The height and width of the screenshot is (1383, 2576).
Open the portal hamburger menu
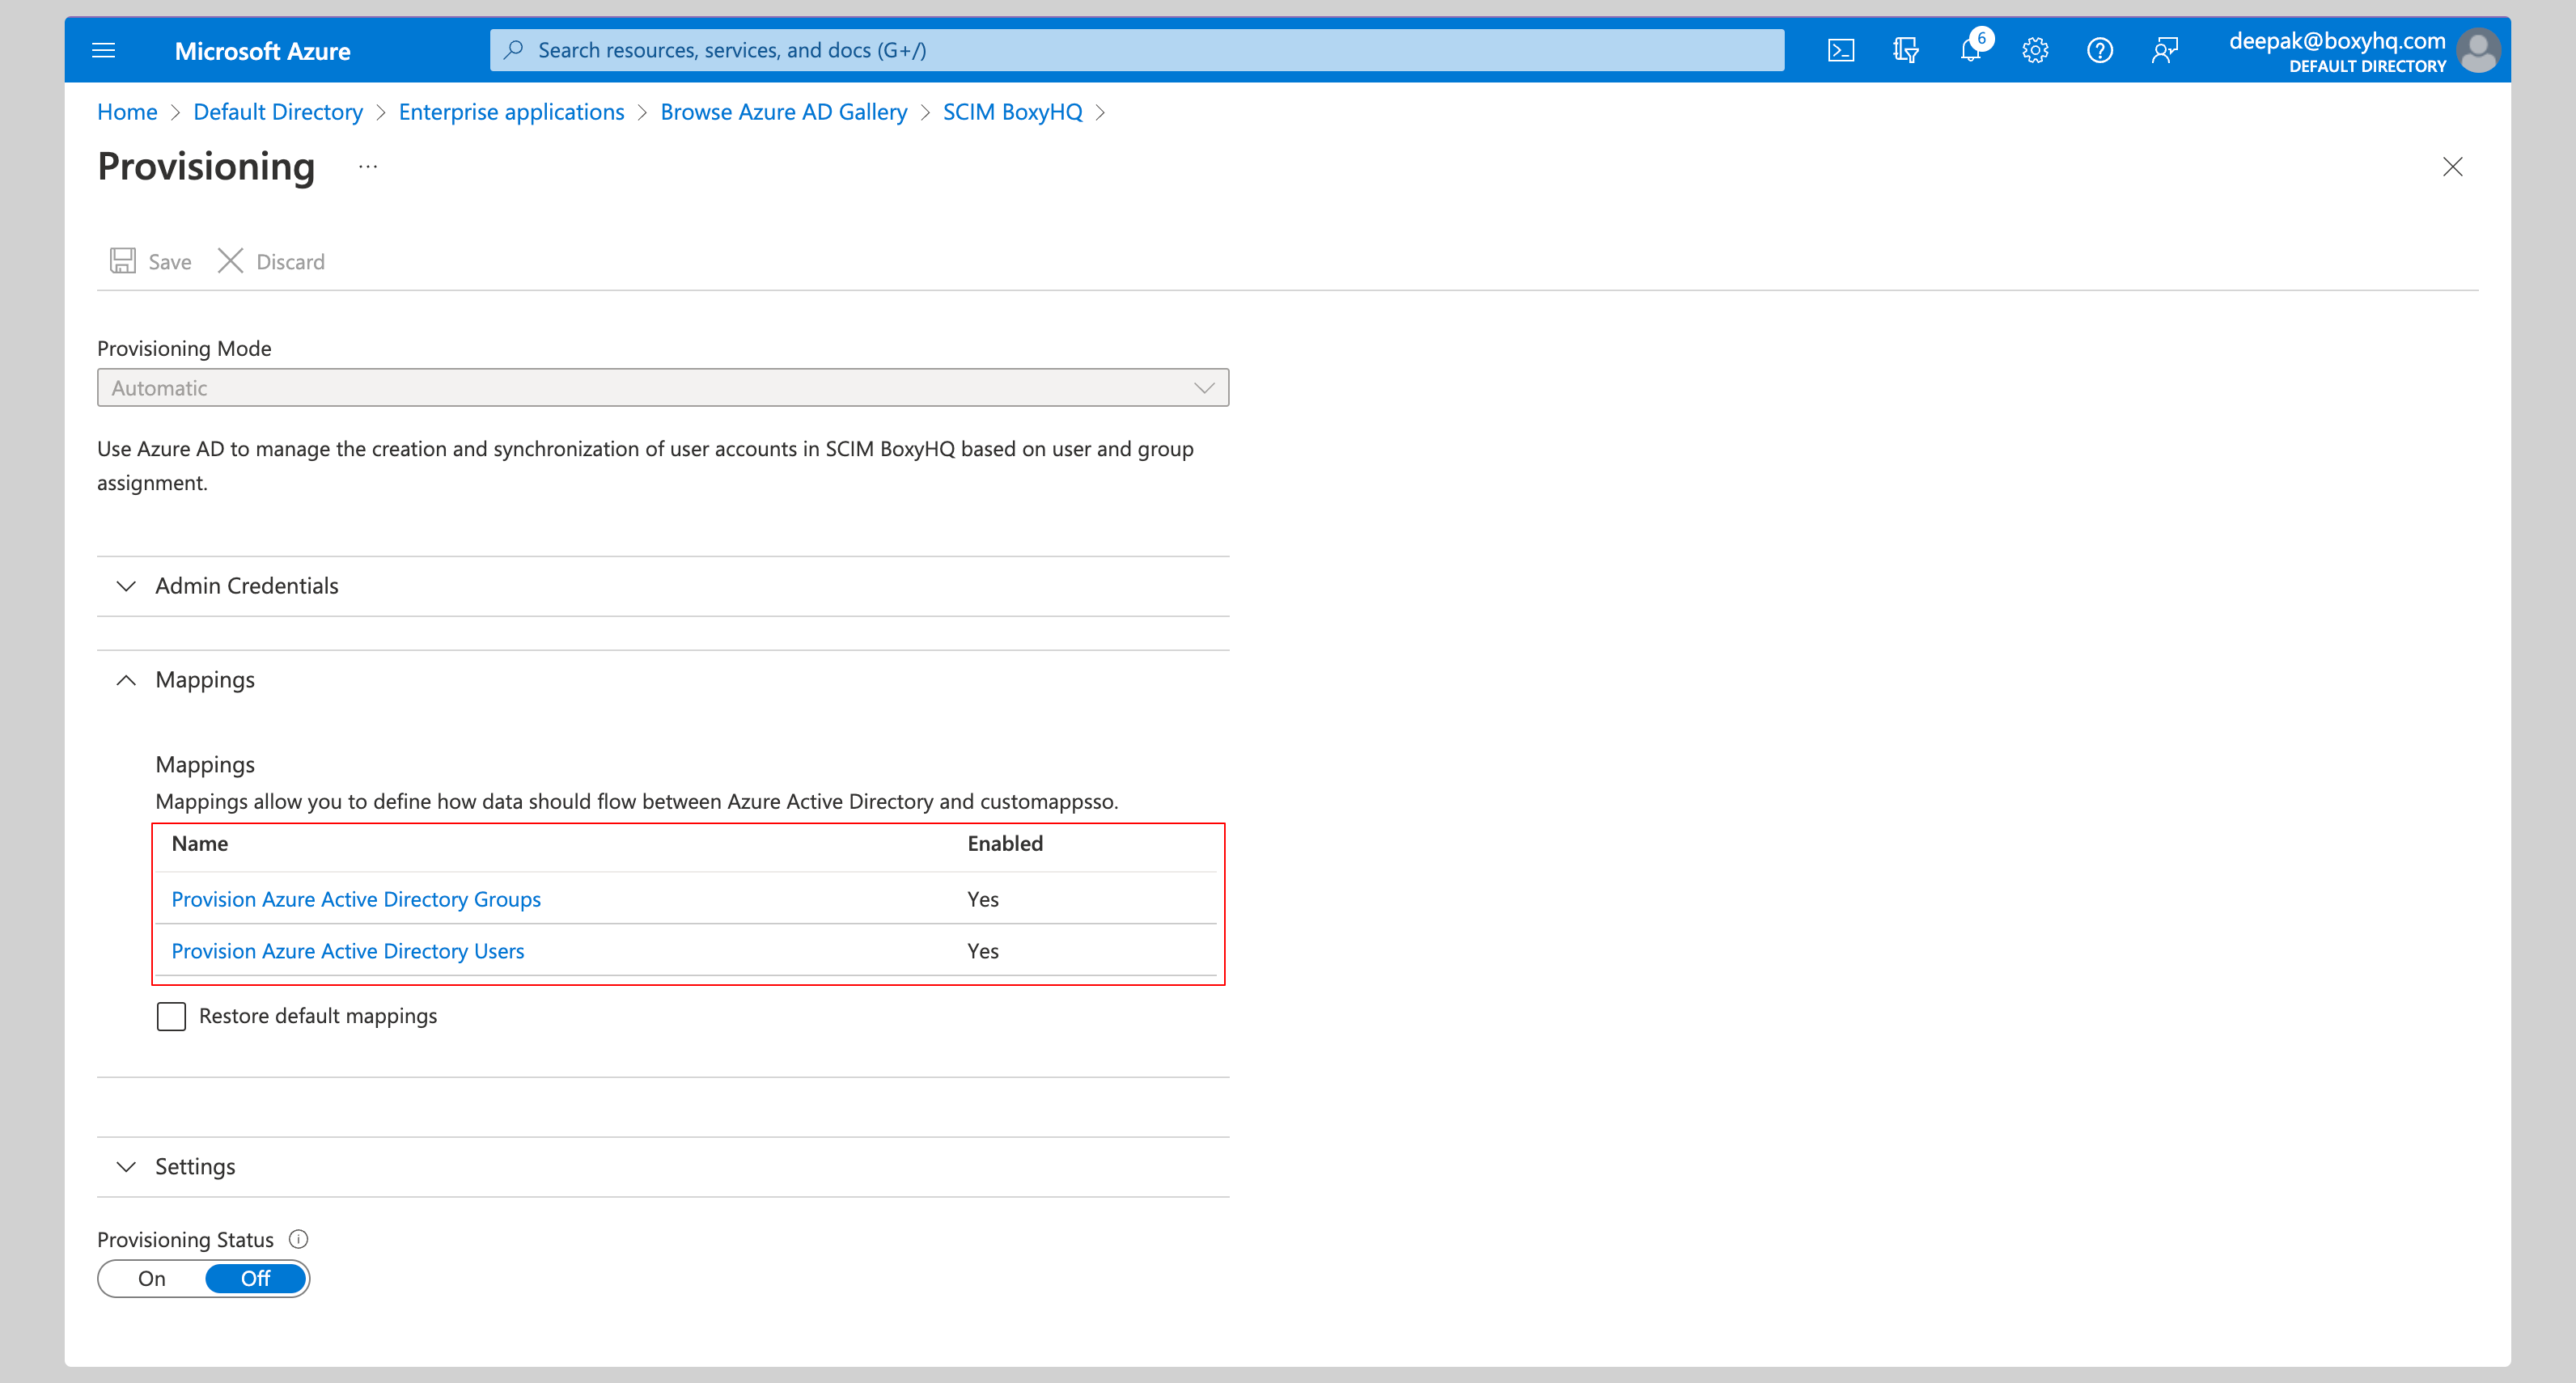103,49
